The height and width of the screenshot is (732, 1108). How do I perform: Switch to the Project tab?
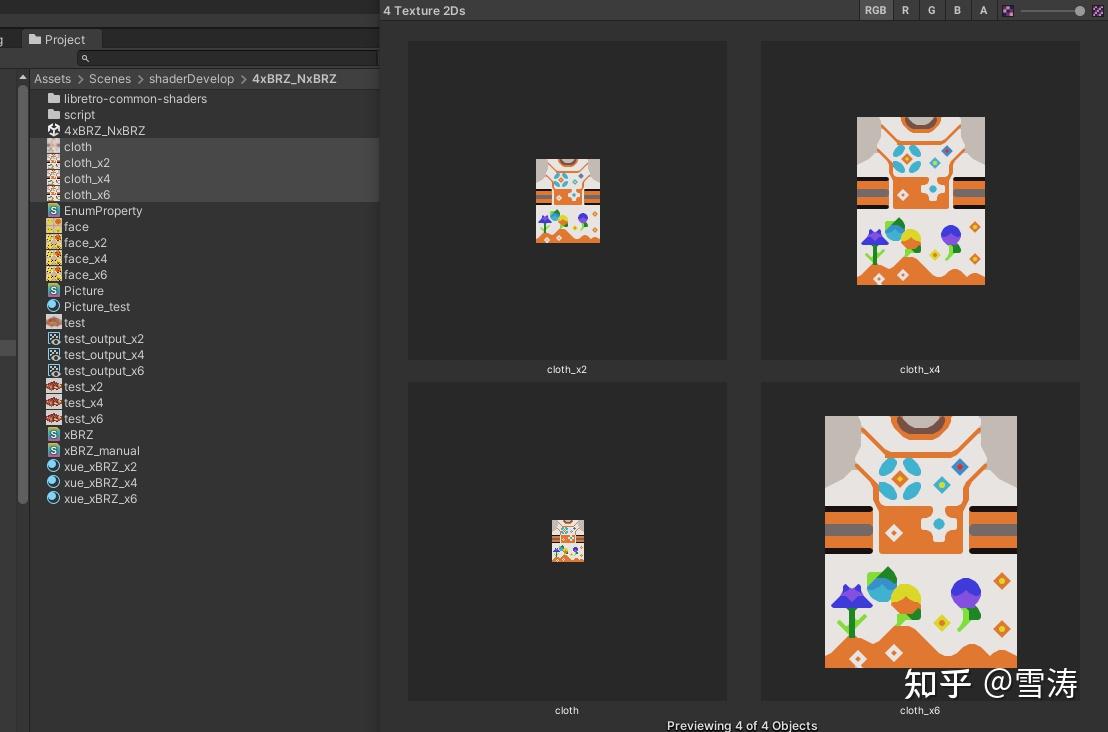click(x=60, y=39)
